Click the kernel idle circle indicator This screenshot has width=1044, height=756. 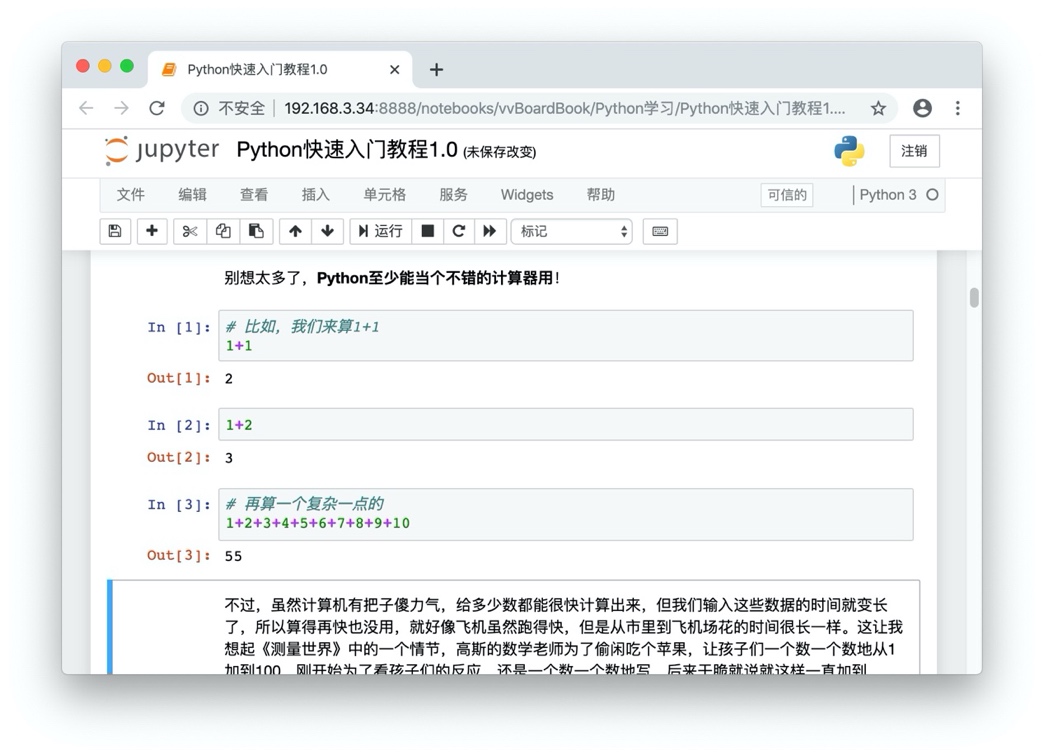click(x=932, y=195)
